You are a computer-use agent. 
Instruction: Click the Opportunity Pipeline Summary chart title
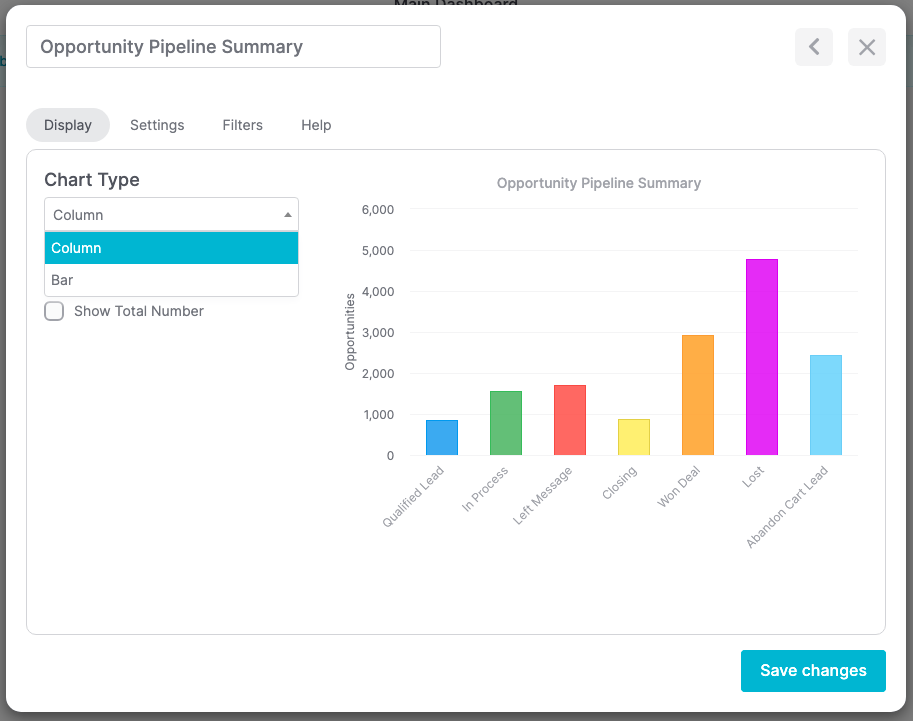pyautogui.click(x=598, y=183)
